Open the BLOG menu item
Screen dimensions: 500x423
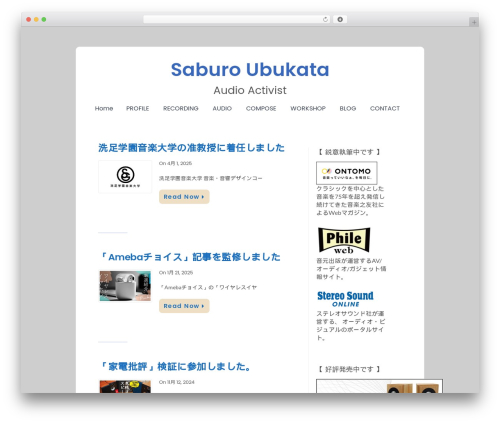(x=348, y=108)
